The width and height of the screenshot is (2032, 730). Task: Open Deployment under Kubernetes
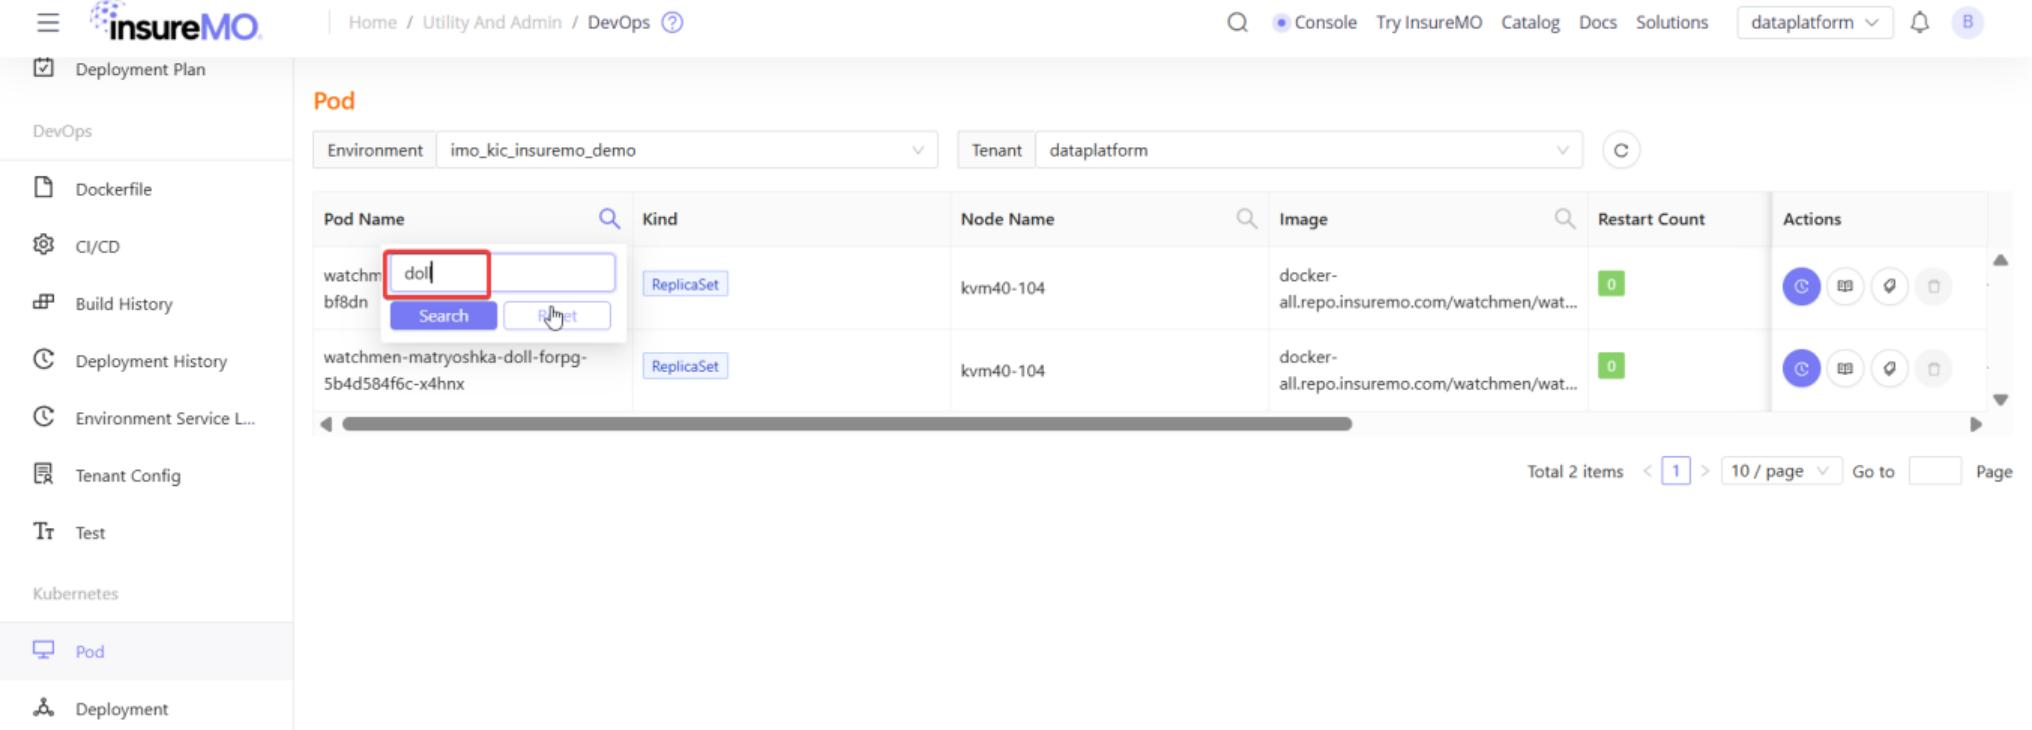pos(122,709)
